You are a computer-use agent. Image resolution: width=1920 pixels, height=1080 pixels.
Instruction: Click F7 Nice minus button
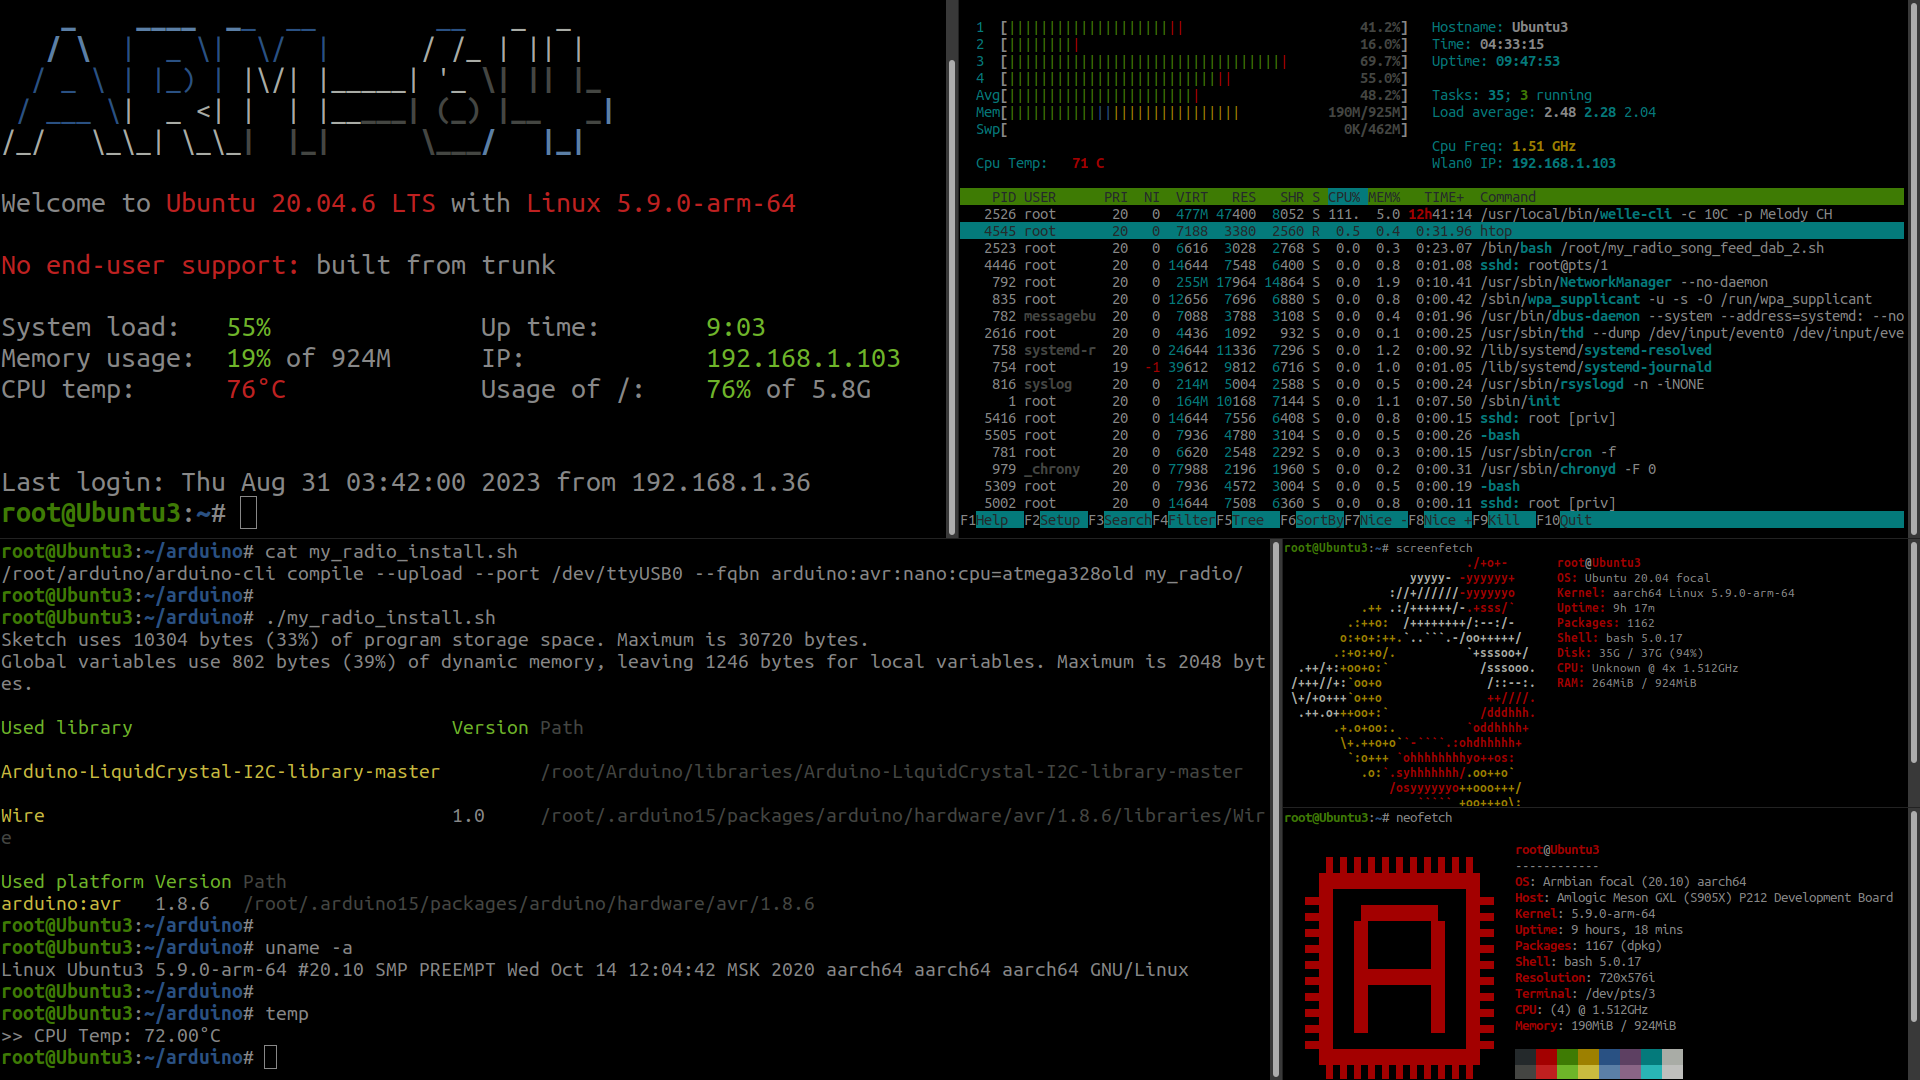point(1375,520)
